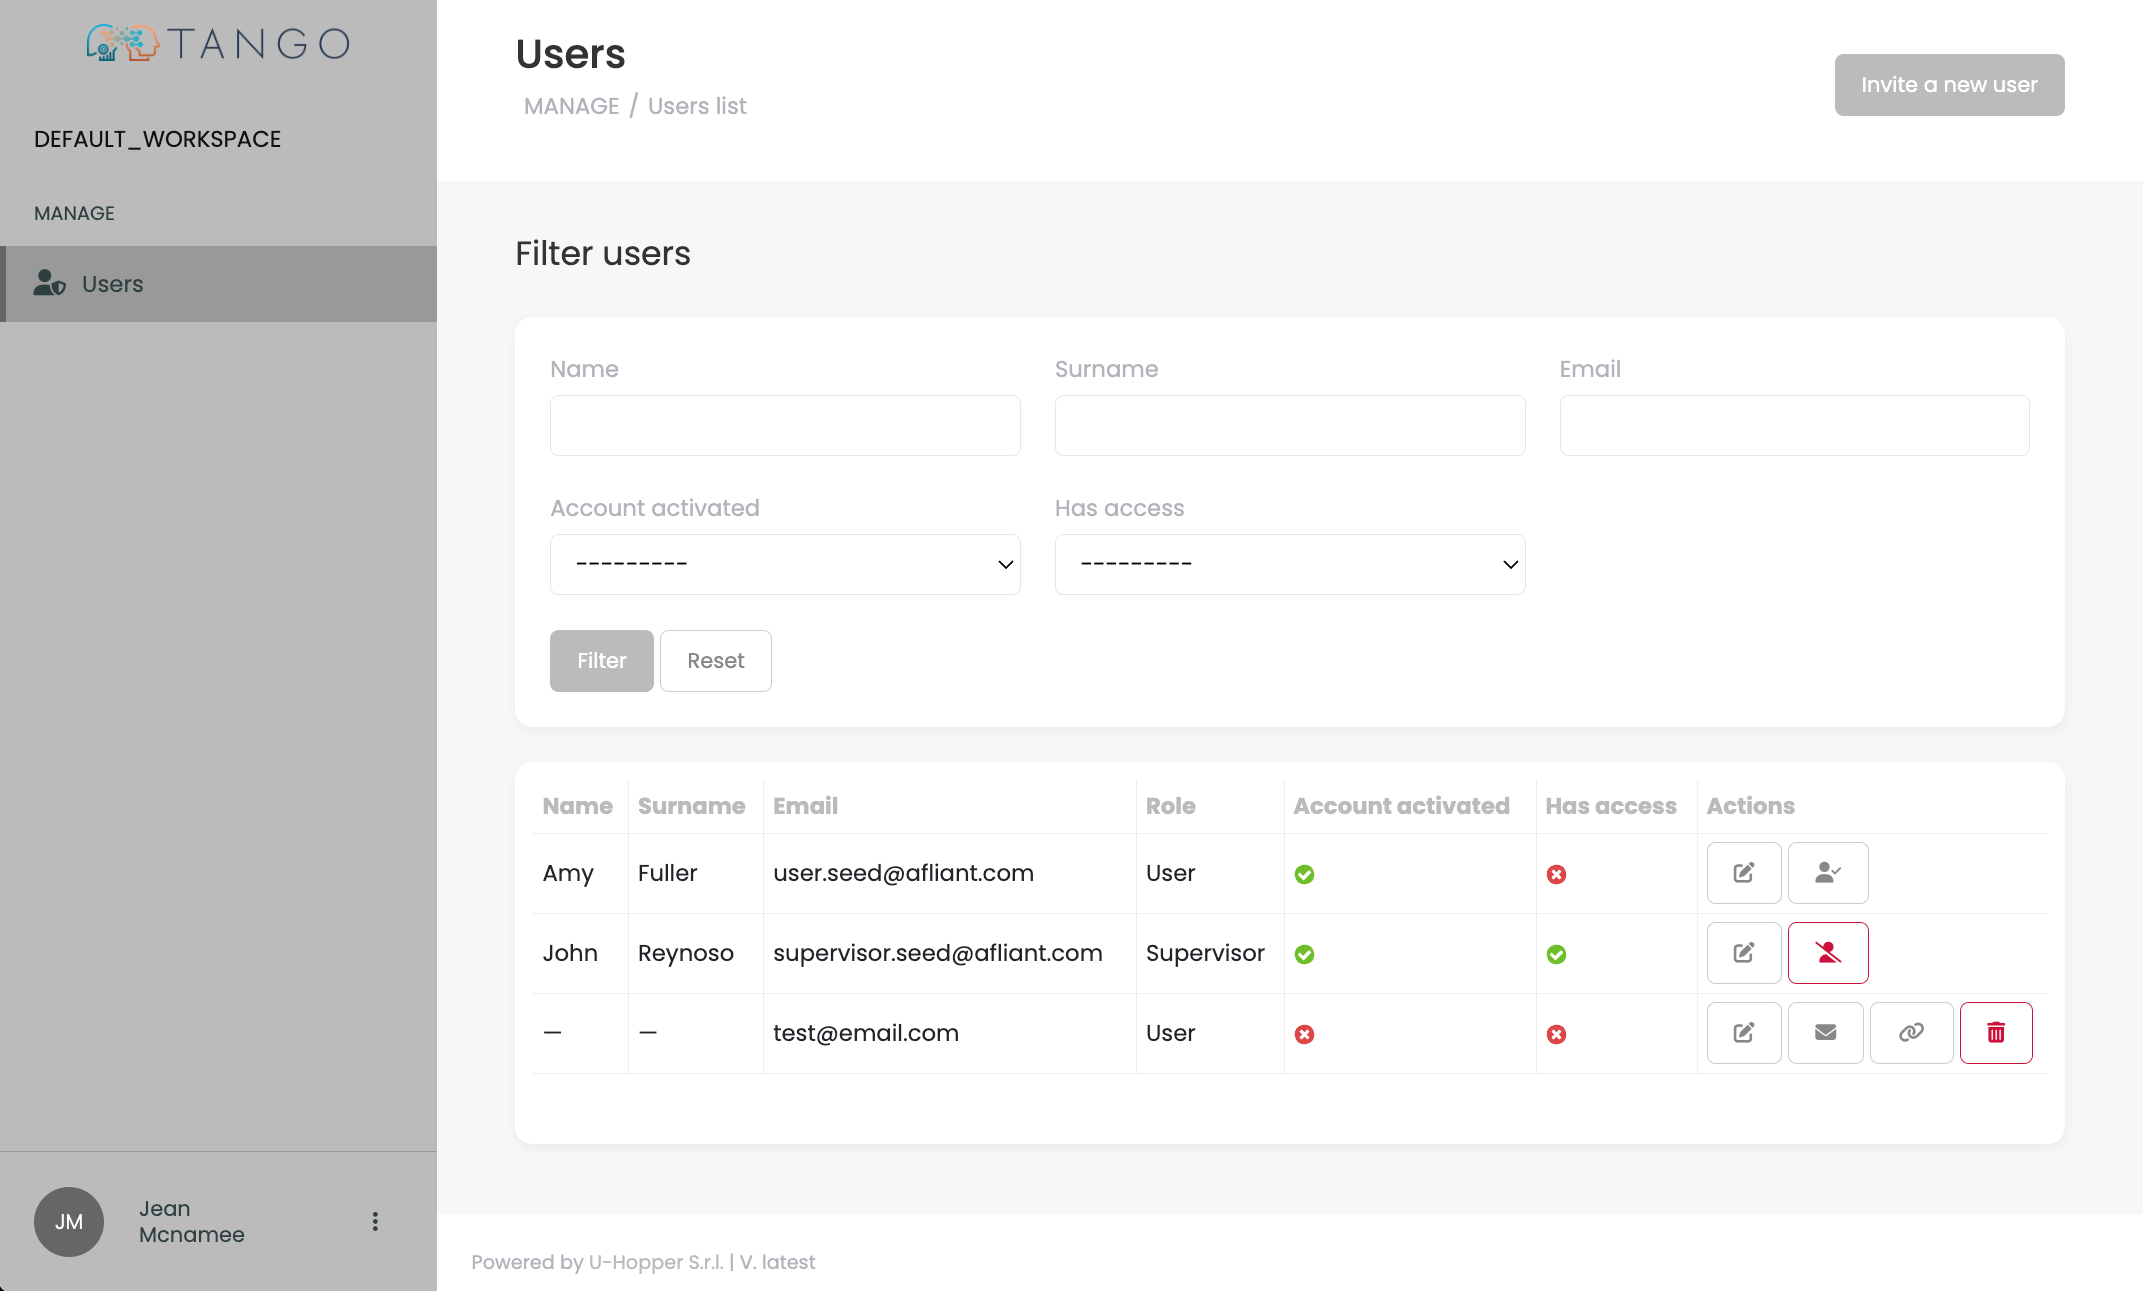
Task: Open the Account activated dropdown
Action: [785, 564]
